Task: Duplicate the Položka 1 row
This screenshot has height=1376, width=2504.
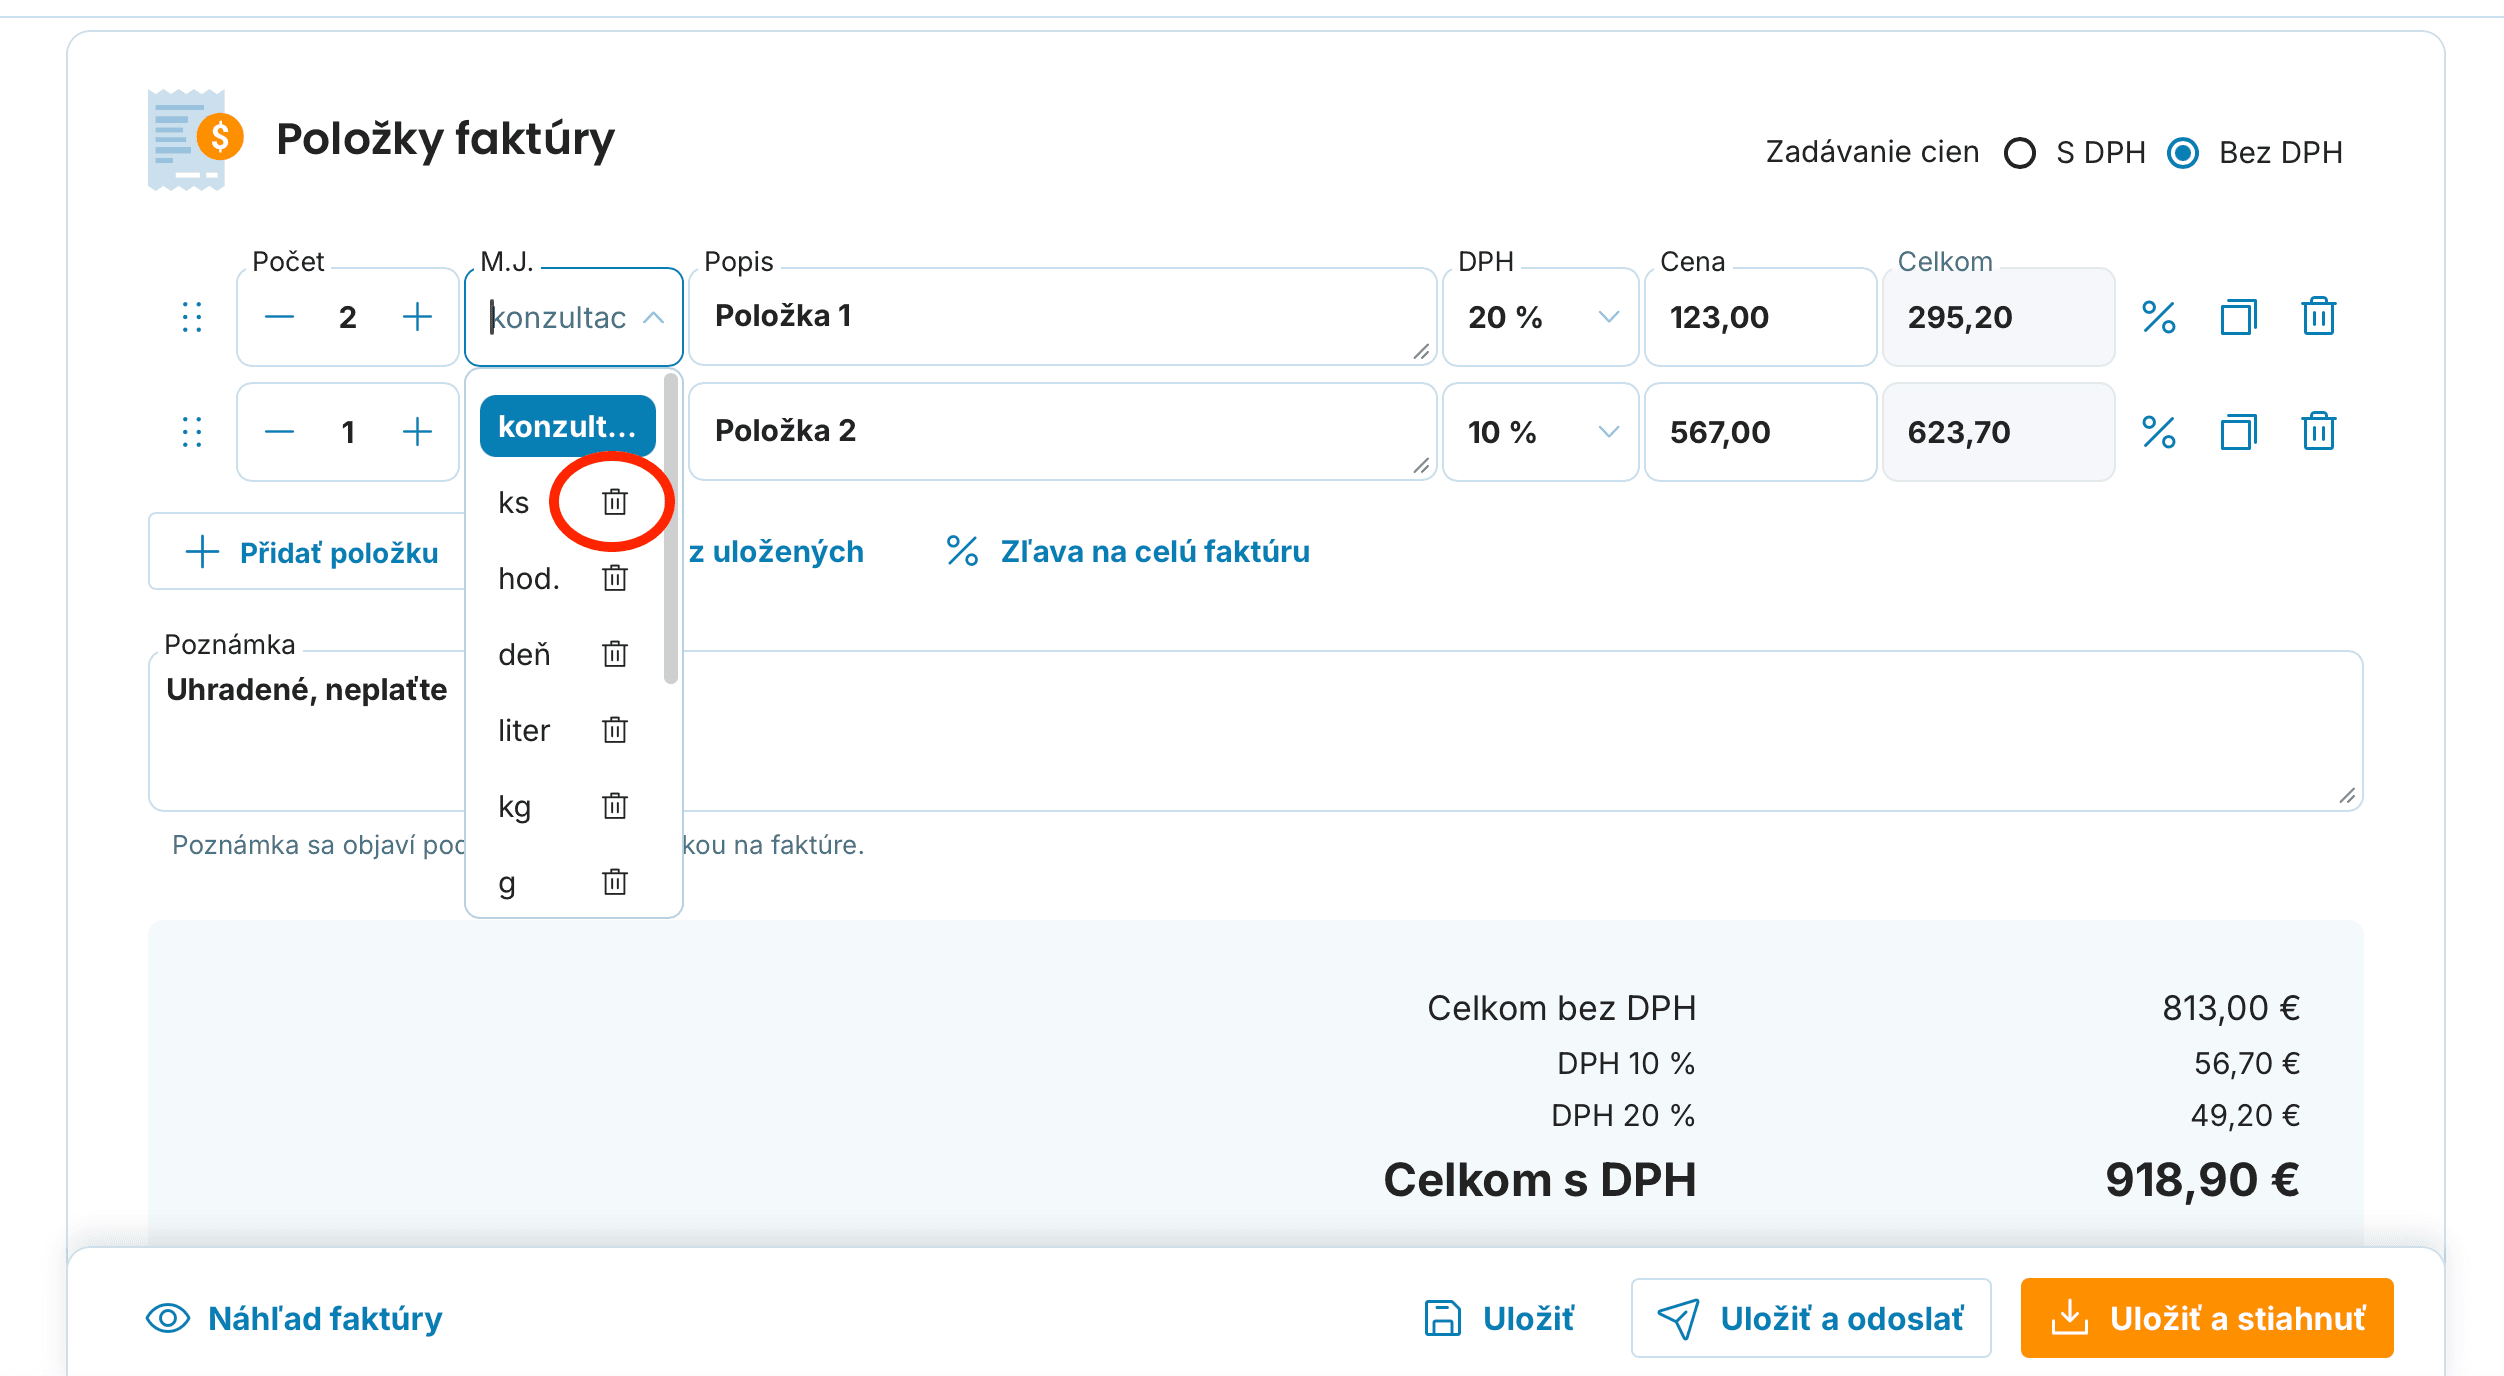Action: (x=2238, y=317)
